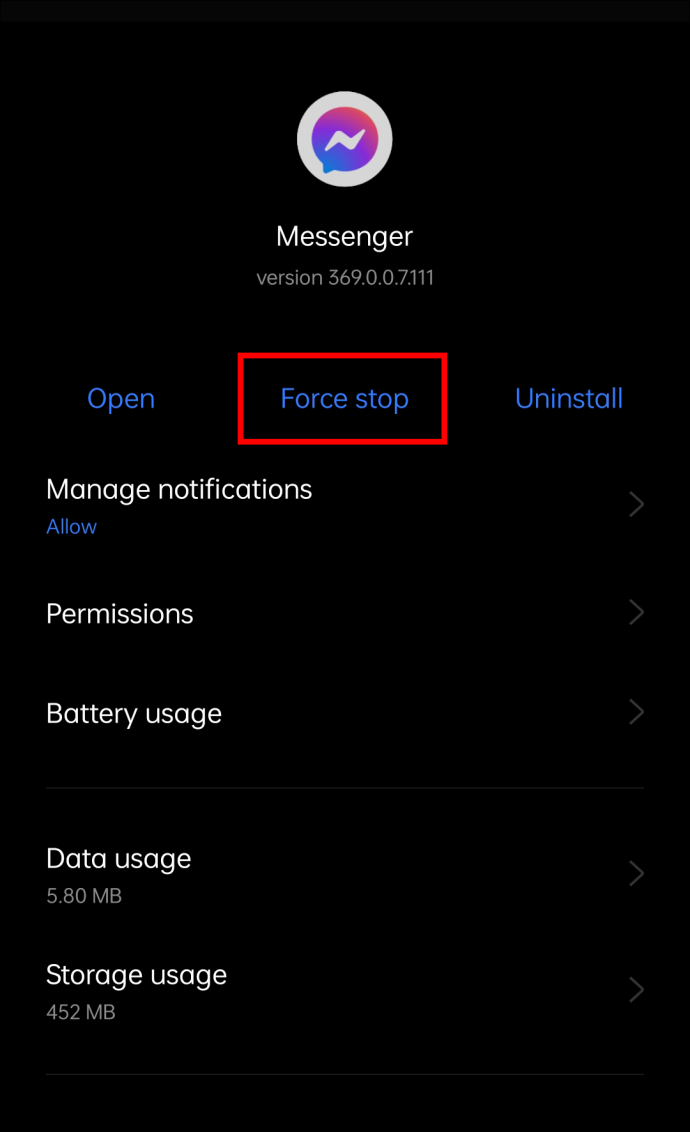Open Storage usage details
690x1132 pixels.
pos(345,990)
